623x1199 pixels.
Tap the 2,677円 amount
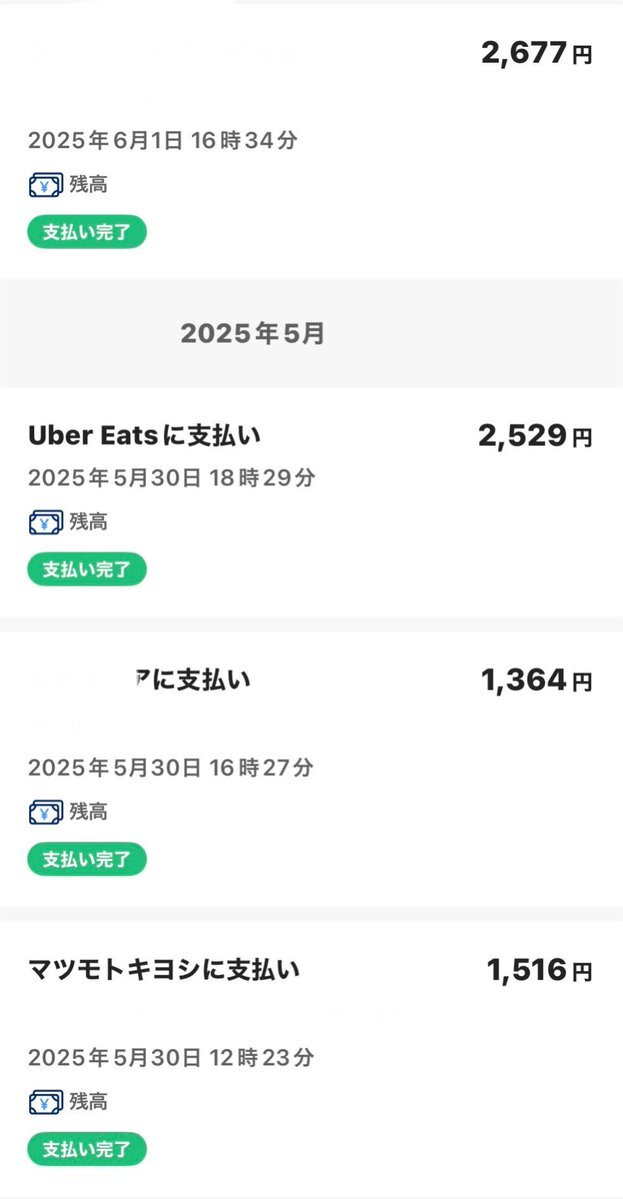click(537, 54)
